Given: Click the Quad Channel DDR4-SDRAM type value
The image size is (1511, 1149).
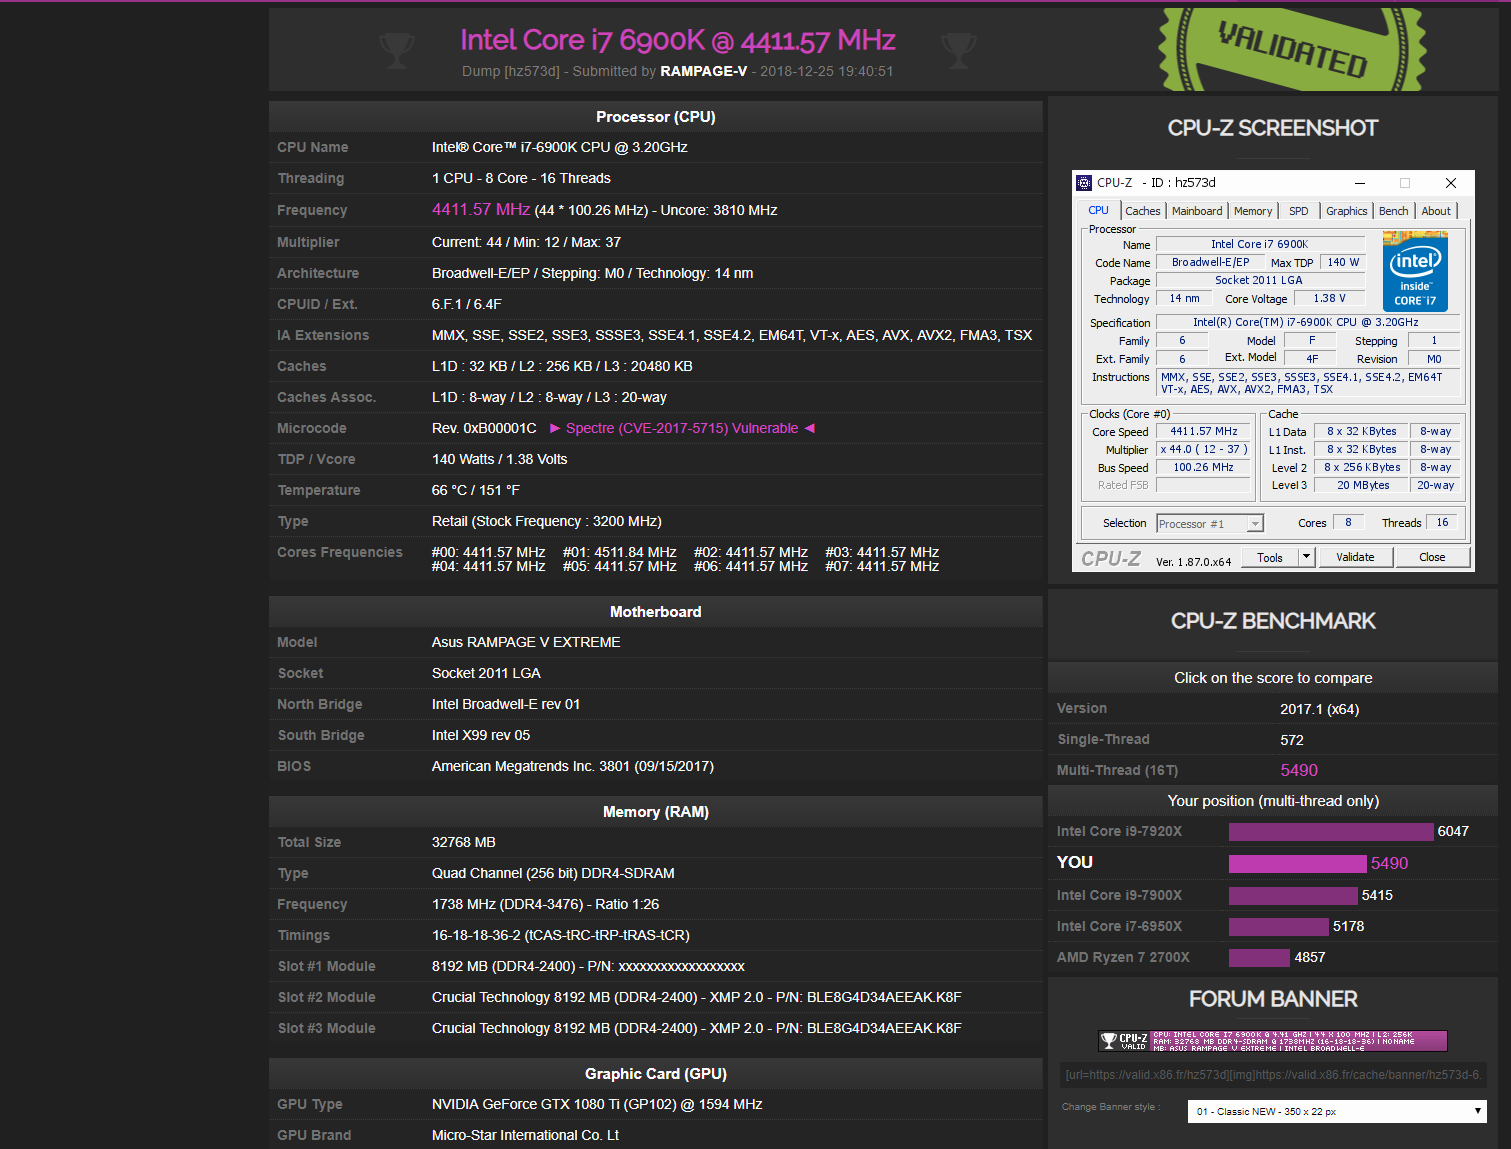Looking at the screenshot, I should [x=553, y=873].
